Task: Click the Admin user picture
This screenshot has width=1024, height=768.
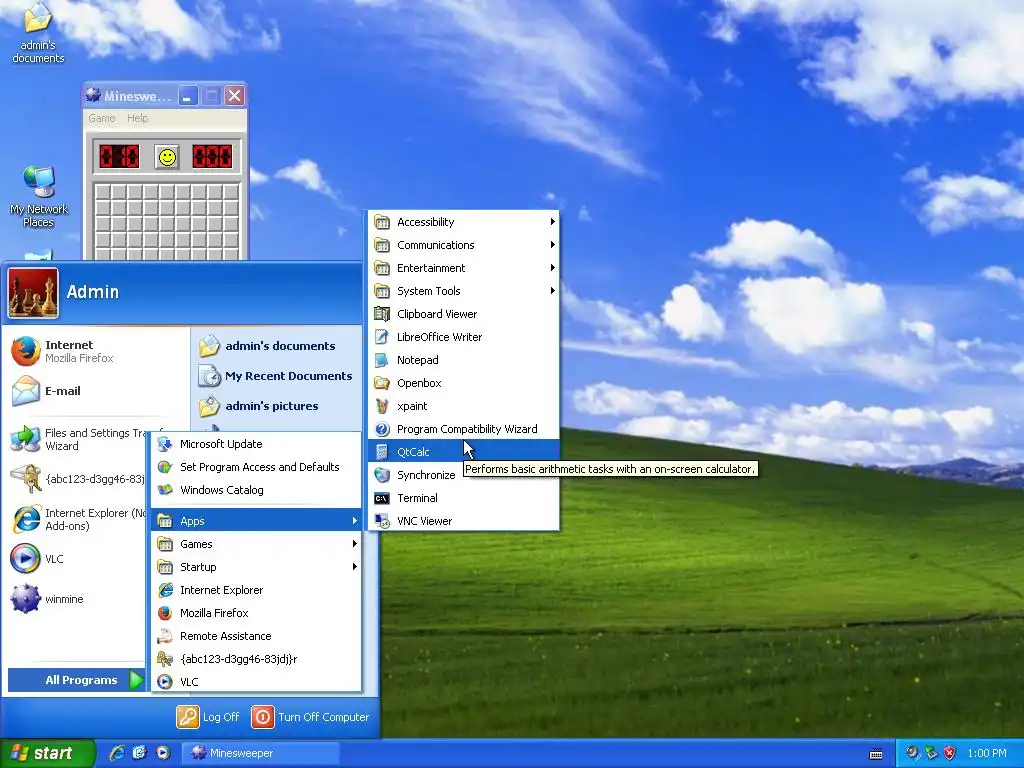Action: click(x=33, y=293)
